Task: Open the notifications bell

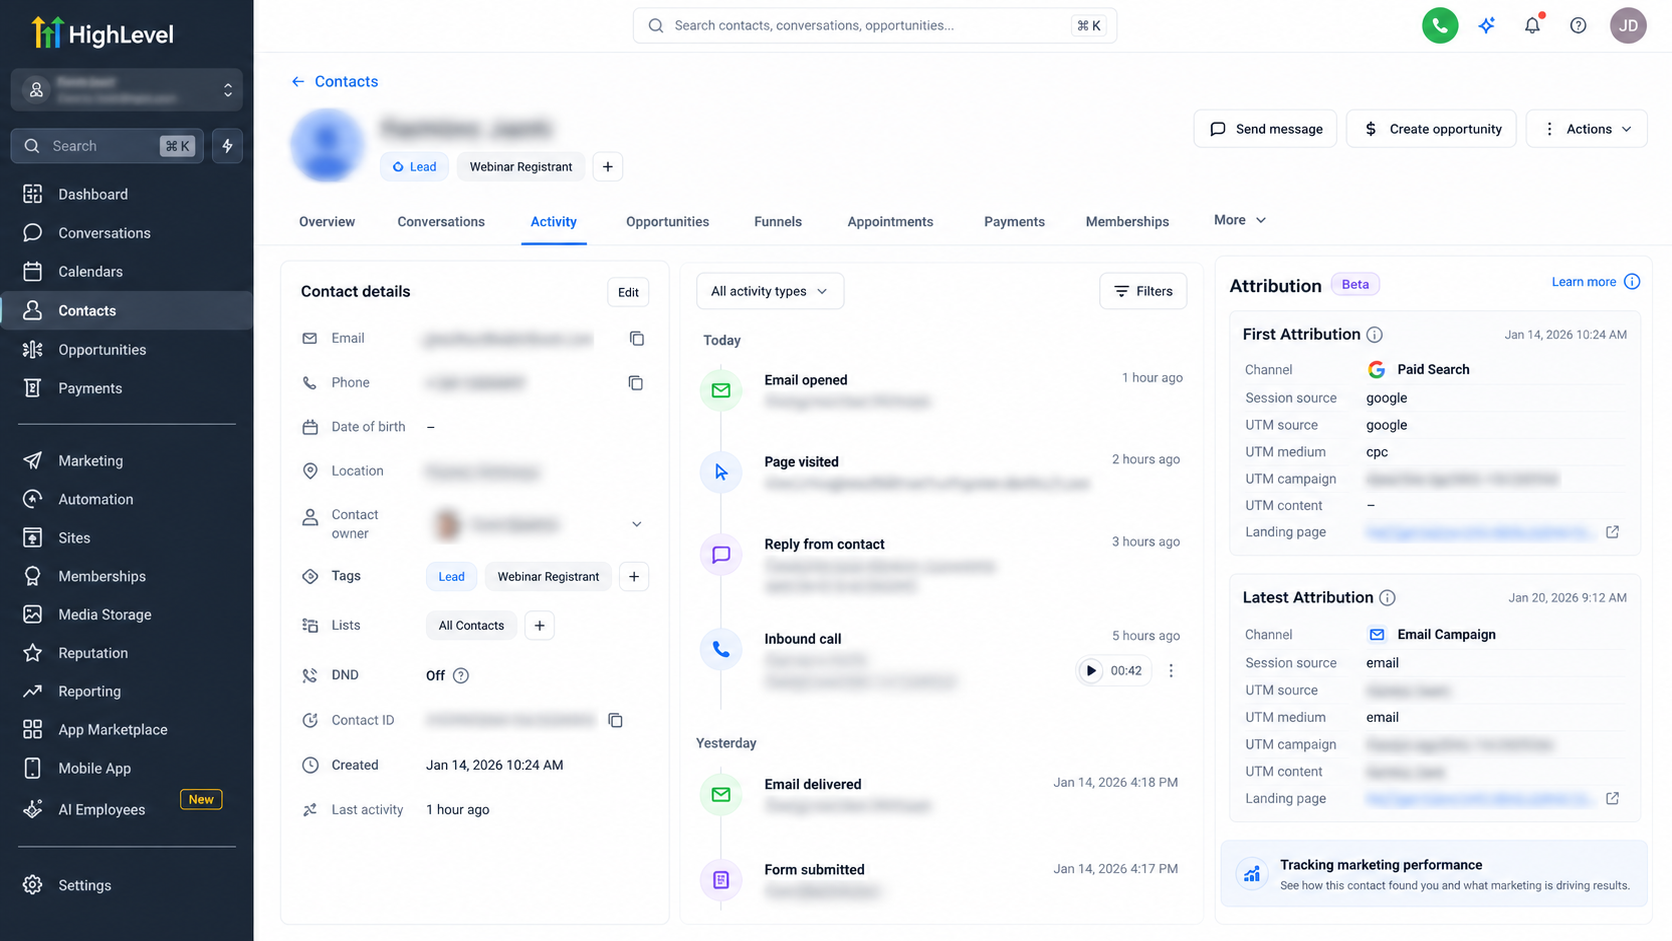Action: [x=1532, y=25]
